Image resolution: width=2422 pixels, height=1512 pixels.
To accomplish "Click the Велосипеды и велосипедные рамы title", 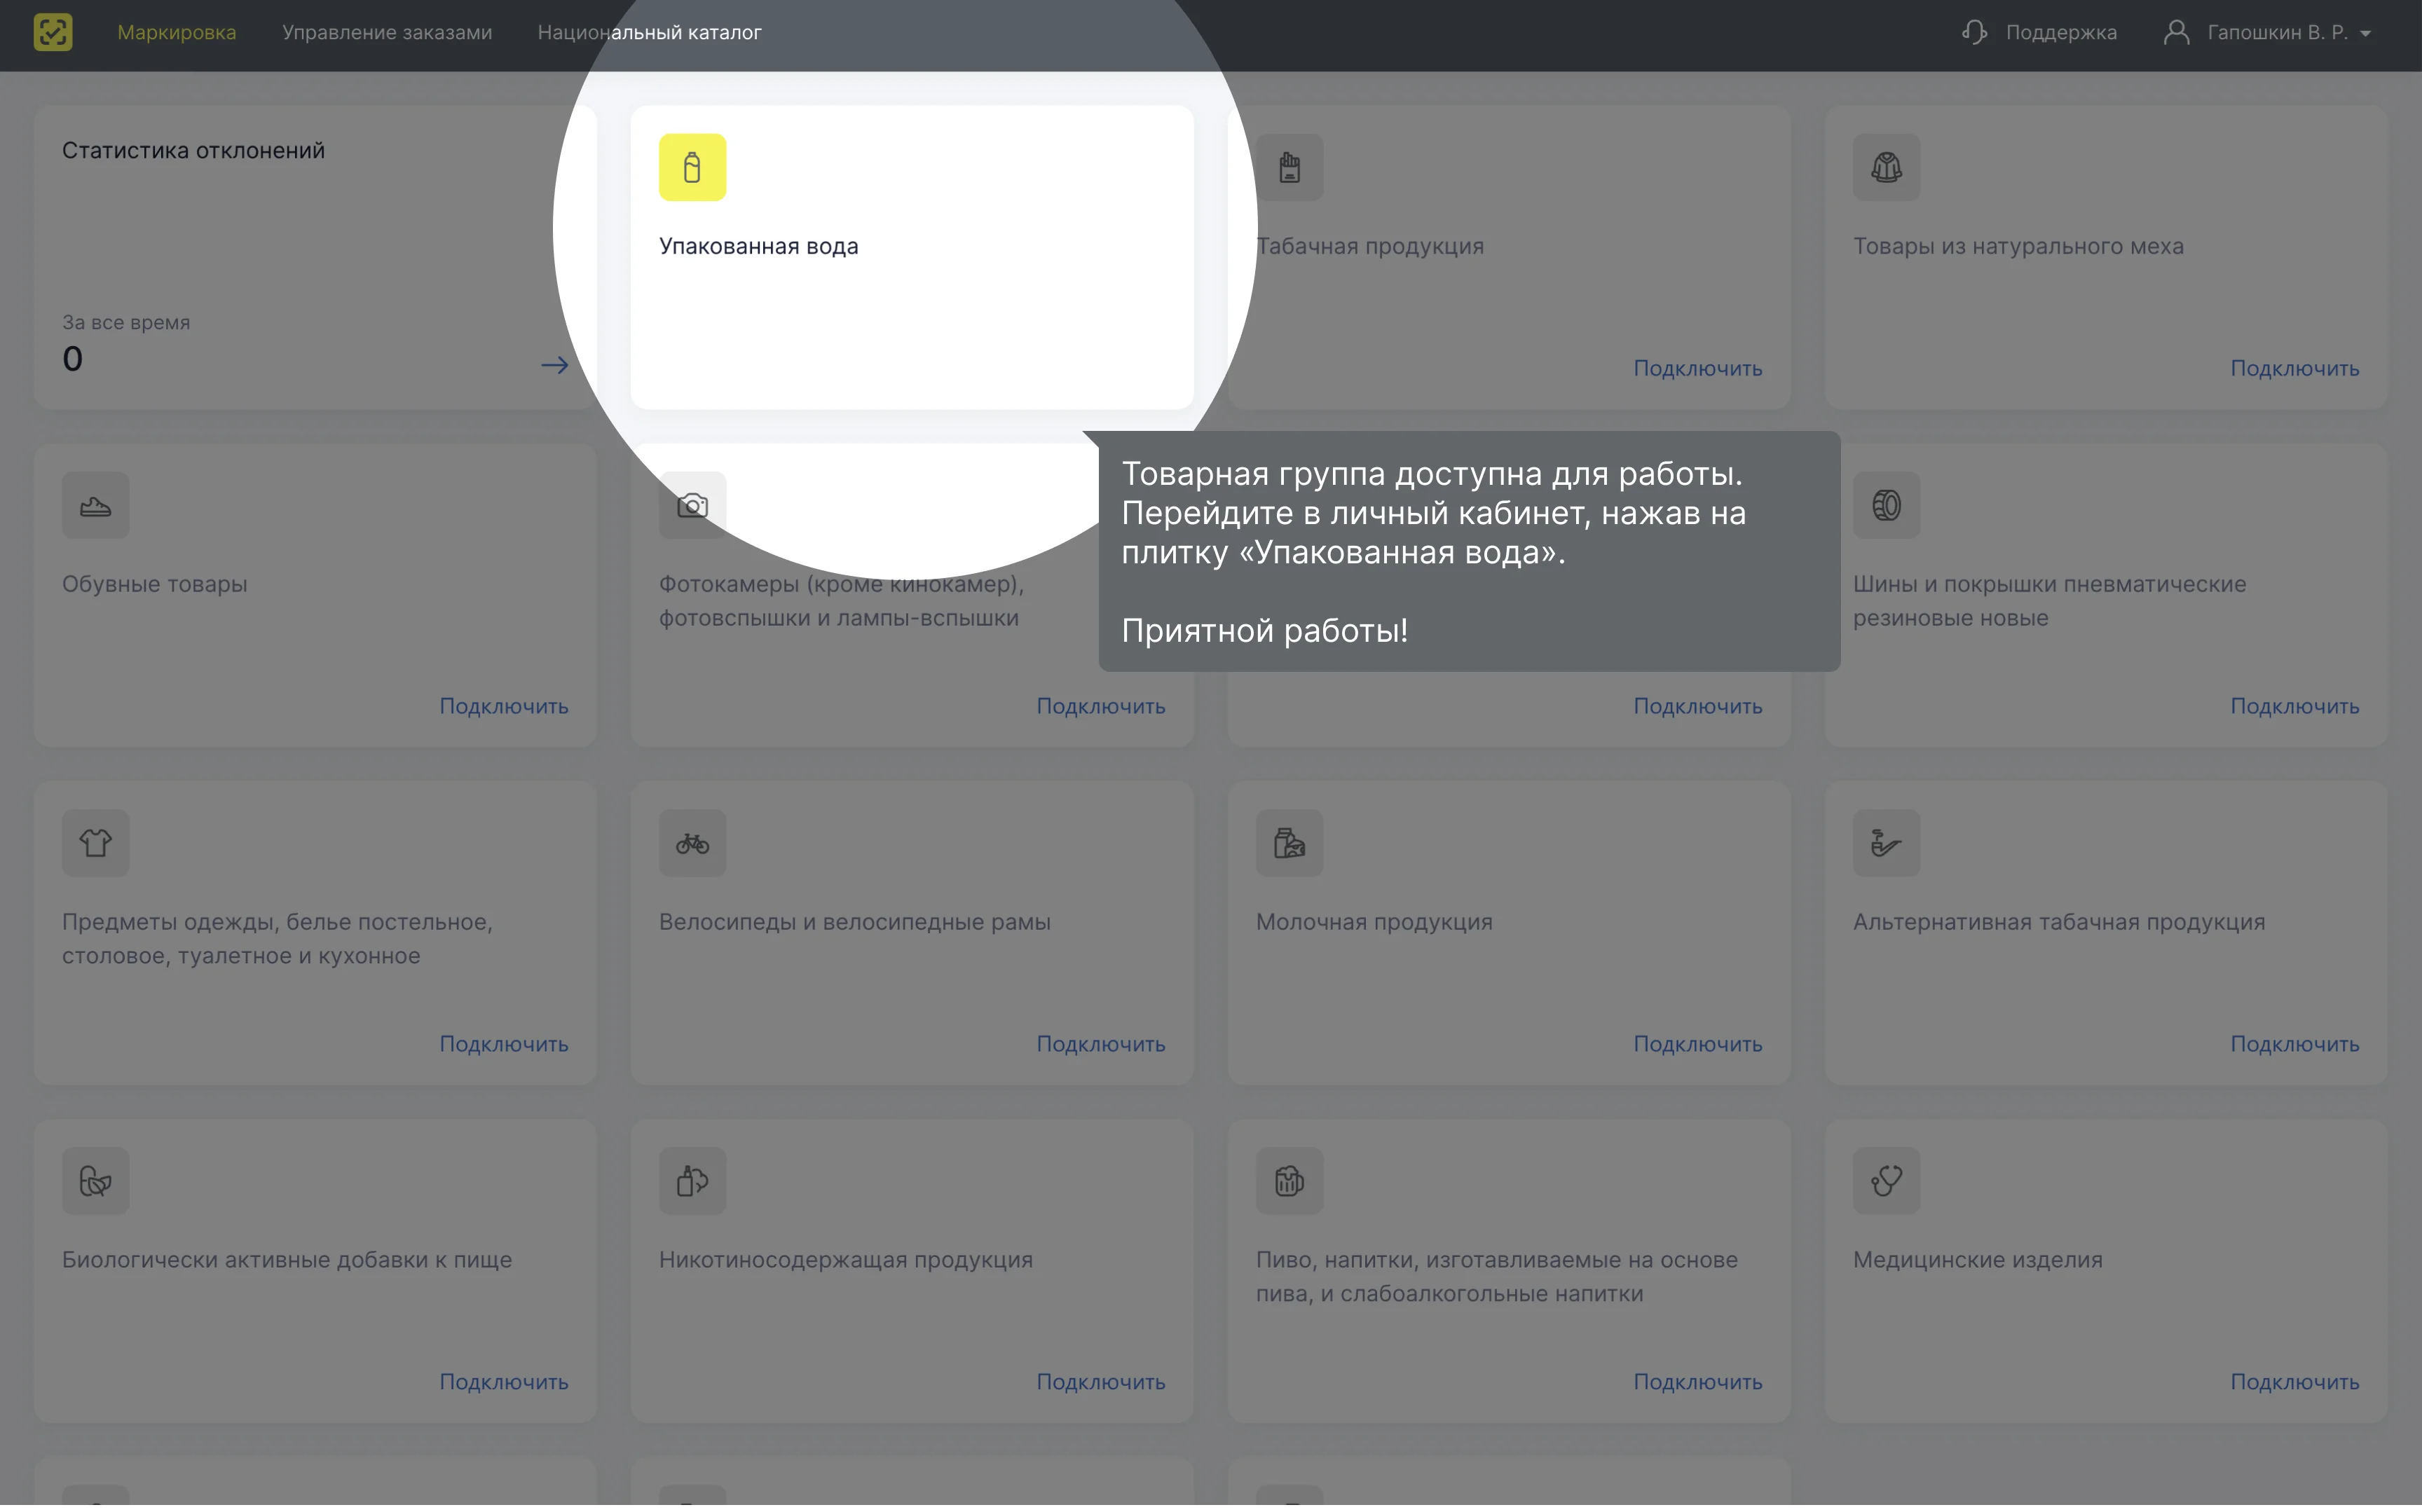I will 855,922.
